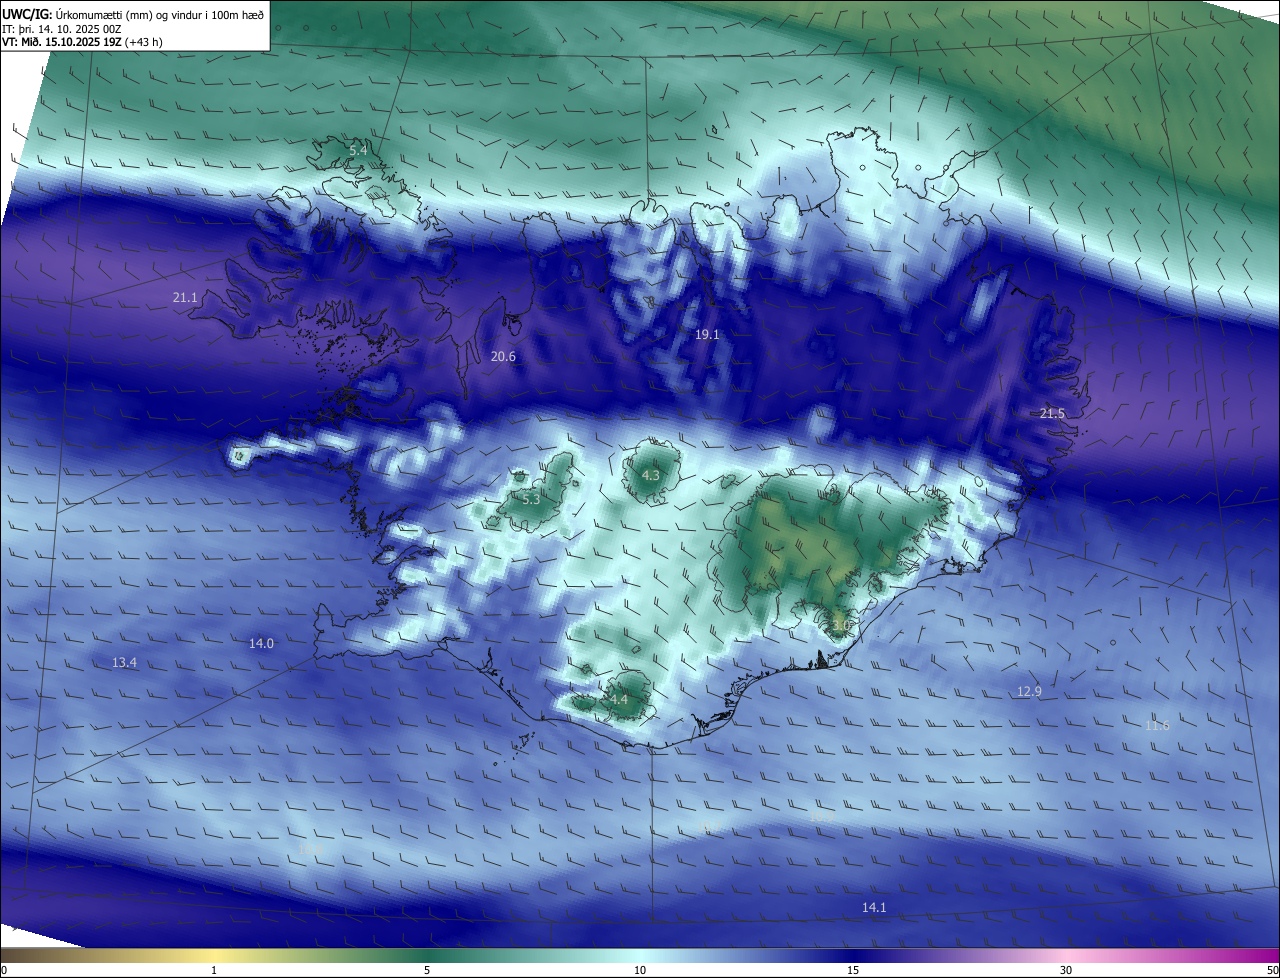Click the 14.0 value label southwest of Iceland
This screenshot has height=978, width=1280.
[261, 643]
